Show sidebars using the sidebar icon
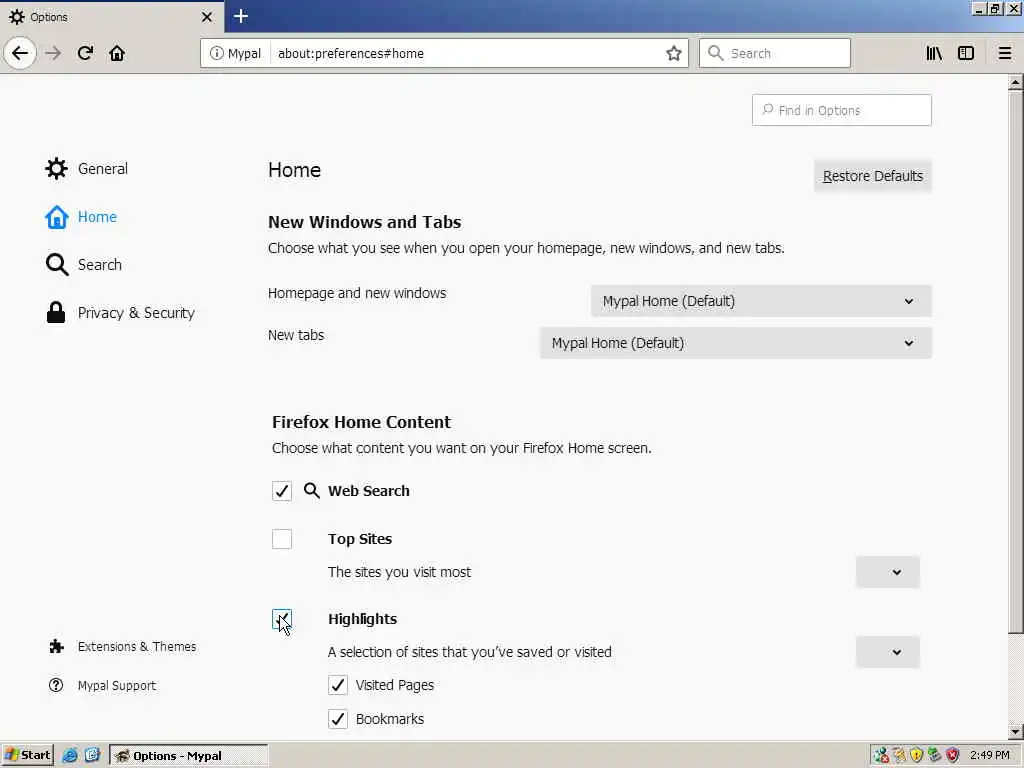Viewport: 1024px width, 768px height. [966, 53]
